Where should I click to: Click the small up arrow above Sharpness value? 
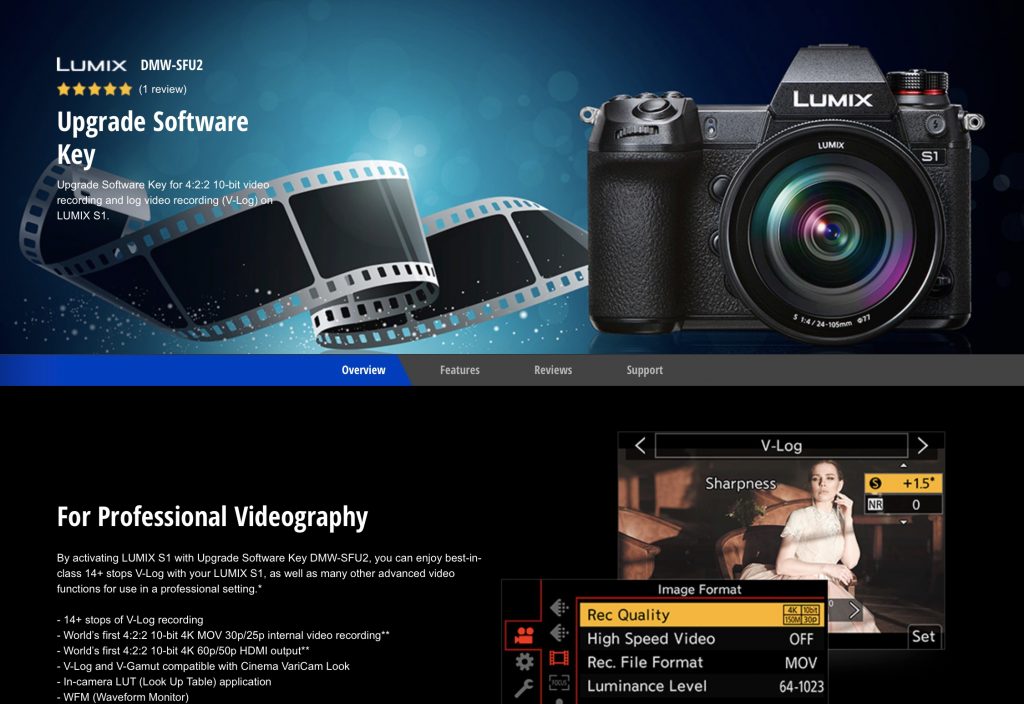tap(903, 466)
